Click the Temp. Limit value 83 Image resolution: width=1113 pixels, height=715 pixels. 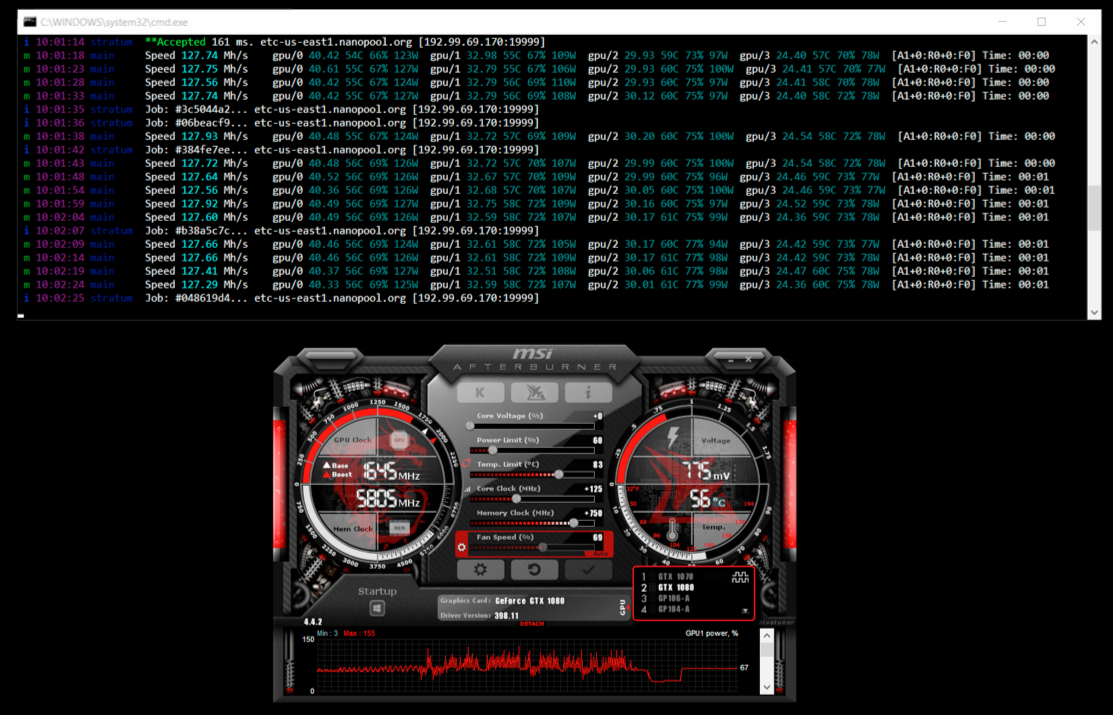point(598,464)
